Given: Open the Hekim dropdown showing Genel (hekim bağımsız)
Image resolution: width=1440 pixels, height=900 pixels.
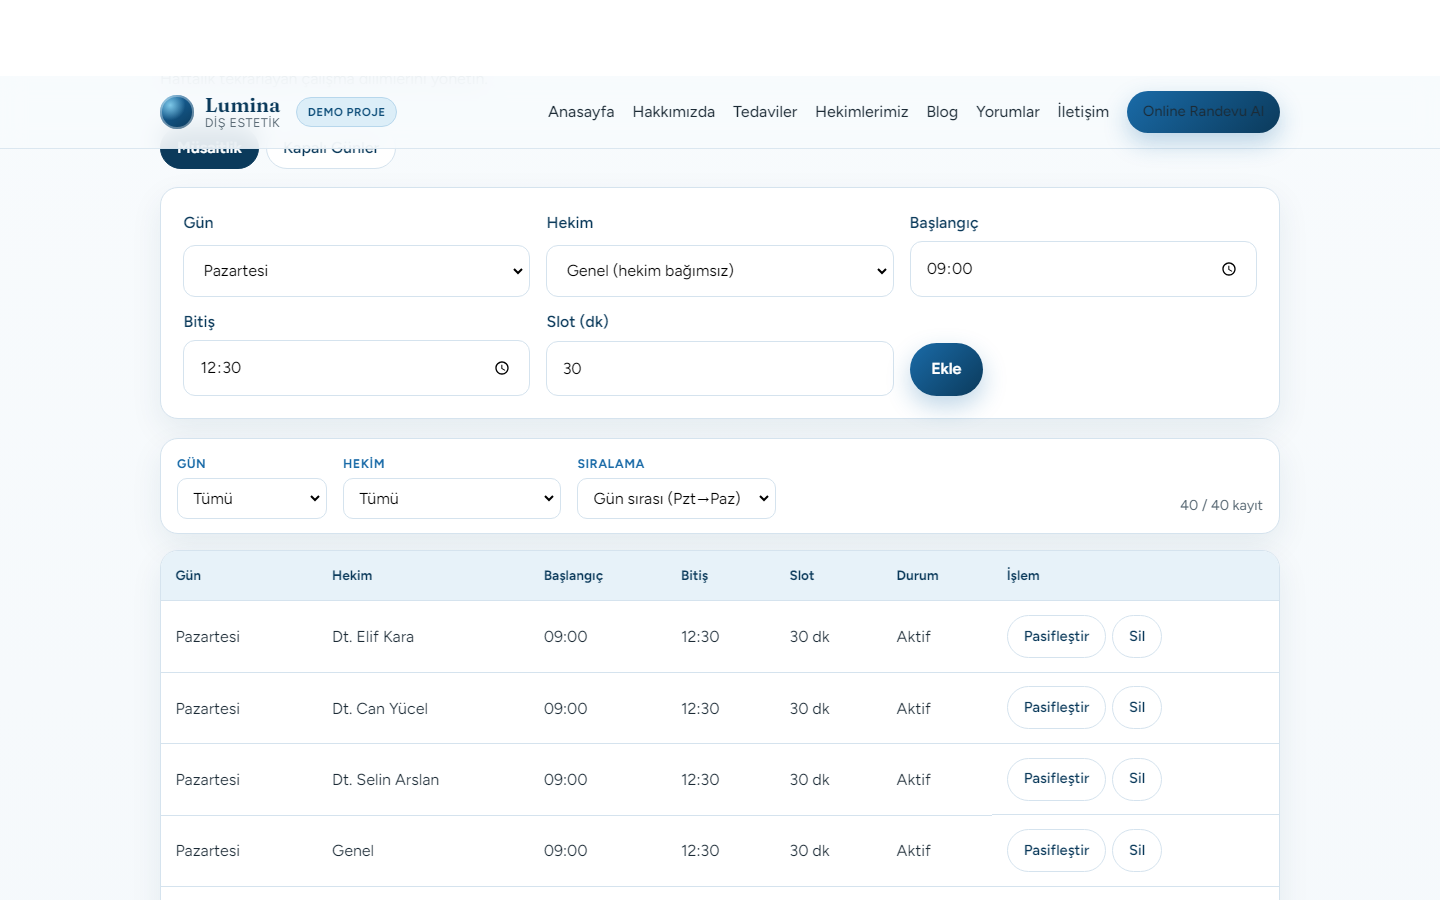Looking at the screenshot, I should point(720,271).
